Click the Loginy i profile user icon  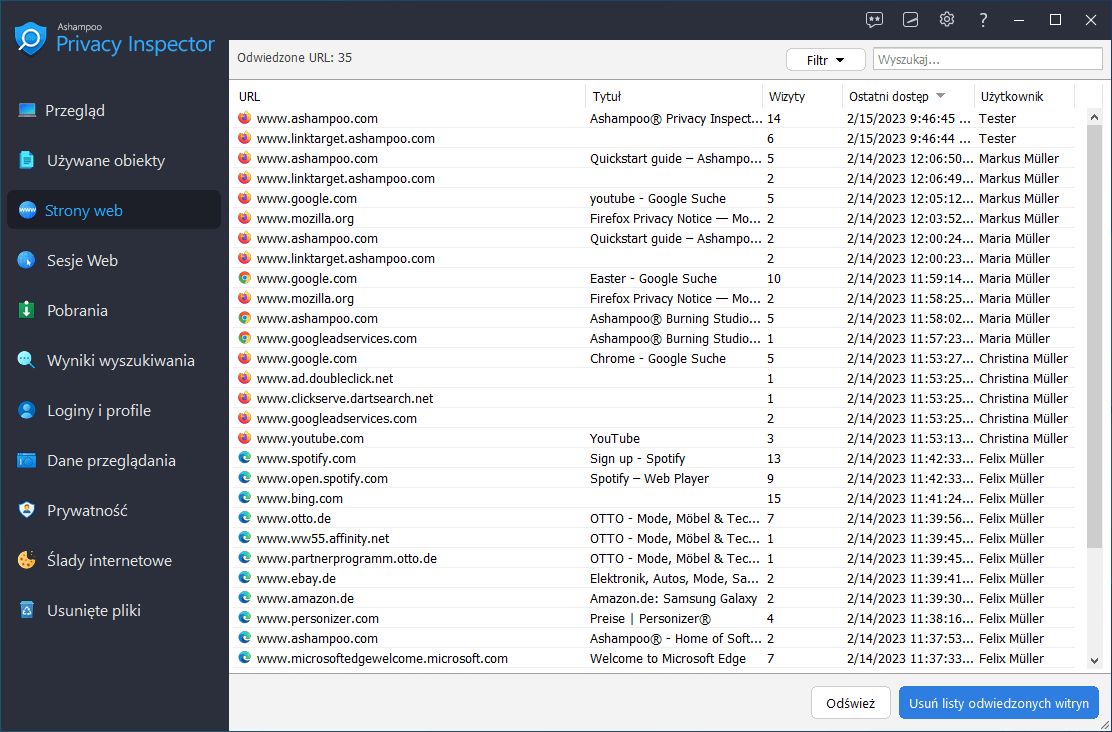coord(27,411)
